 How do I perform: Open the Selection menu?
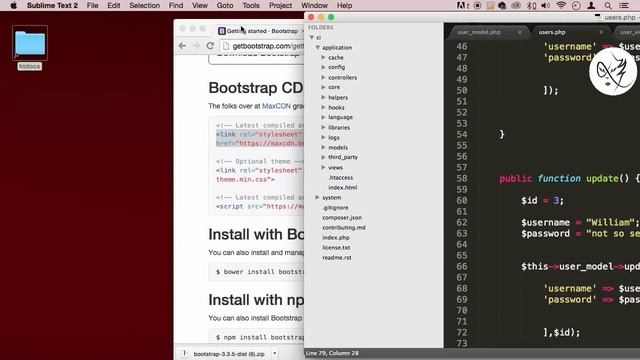[x=144, y=6]
